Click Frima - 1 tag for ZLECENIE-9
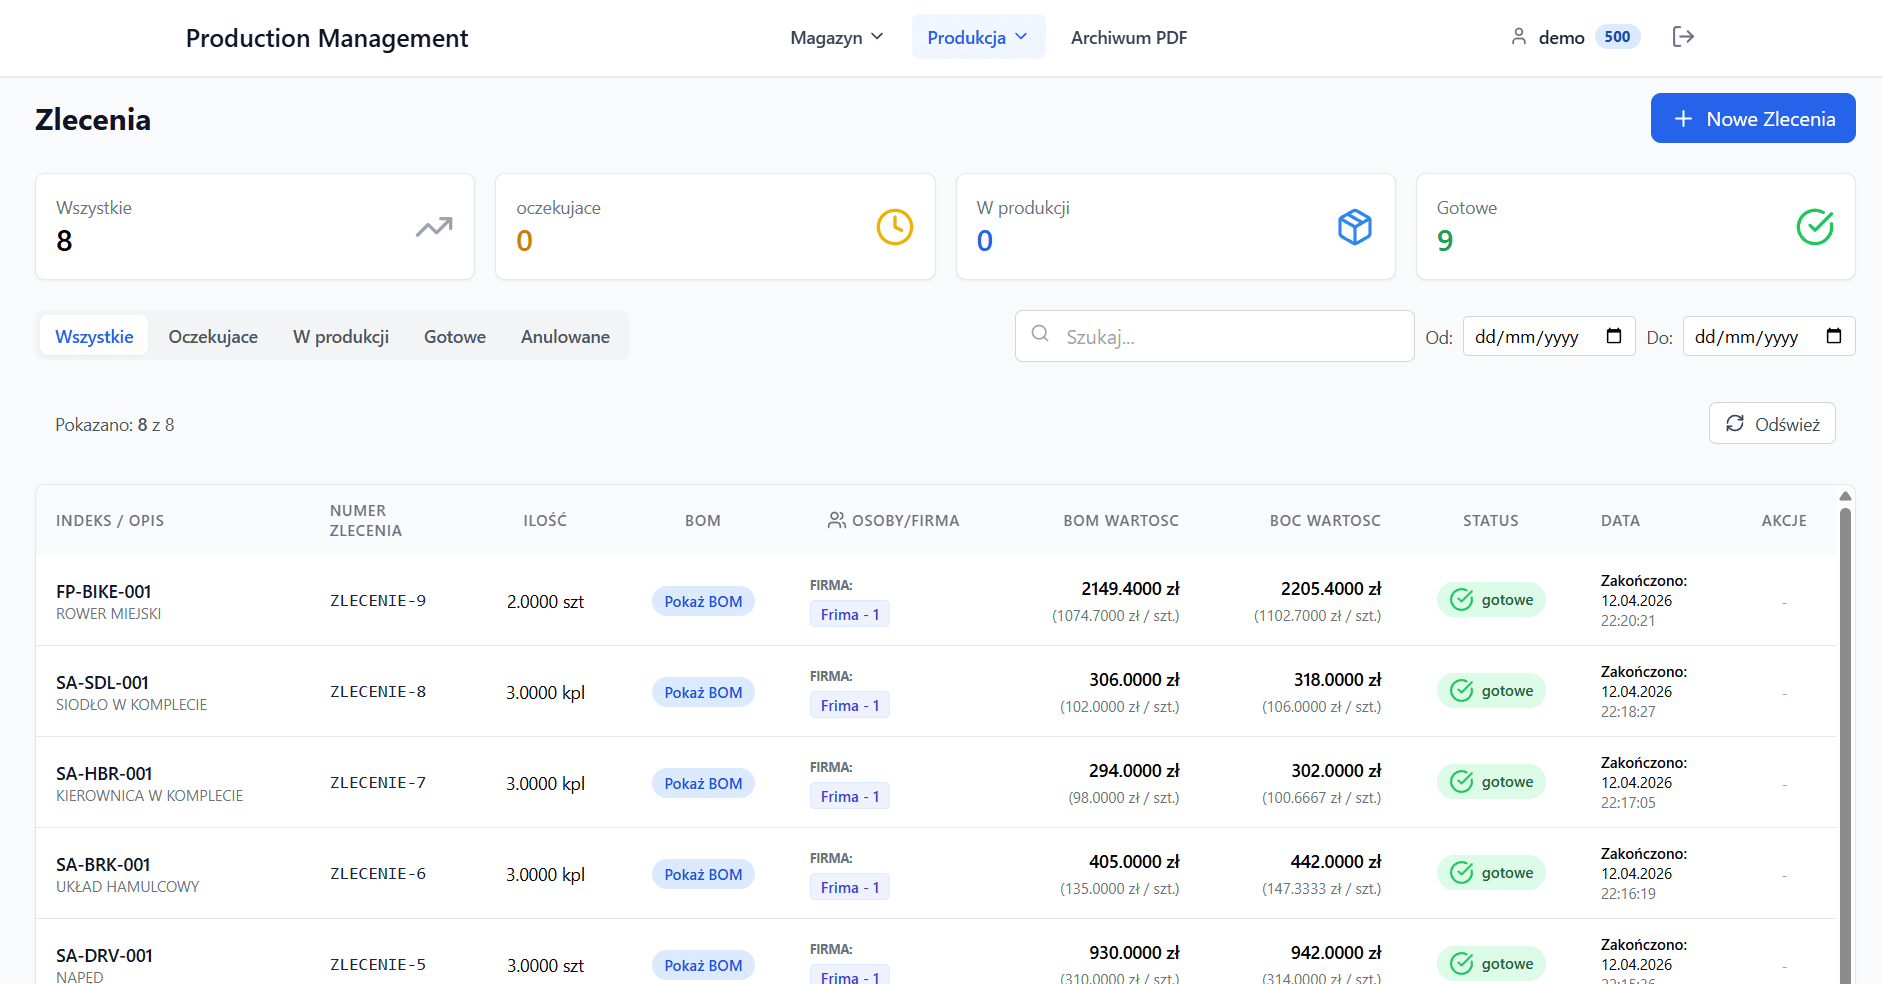The height and width of the screenshot is (984, 1882). pyautogui.click(x=850, y=614)
